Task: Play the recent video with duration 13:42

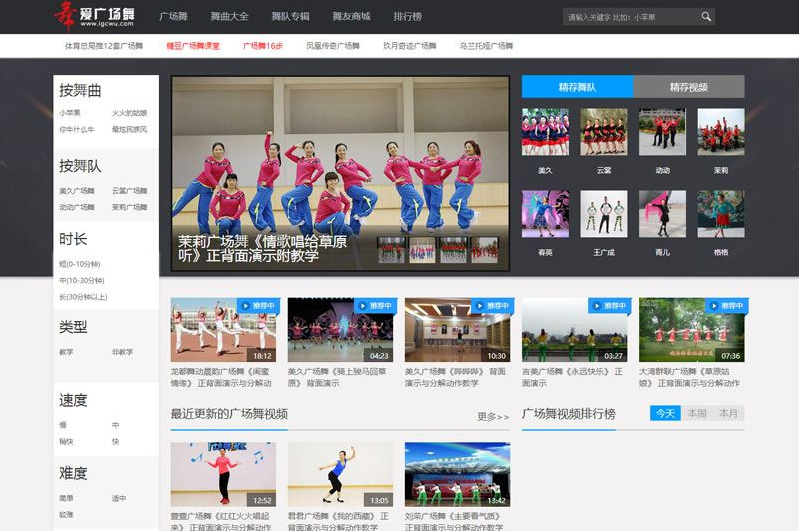Action: pyautogui.click(x=458, y=474)
